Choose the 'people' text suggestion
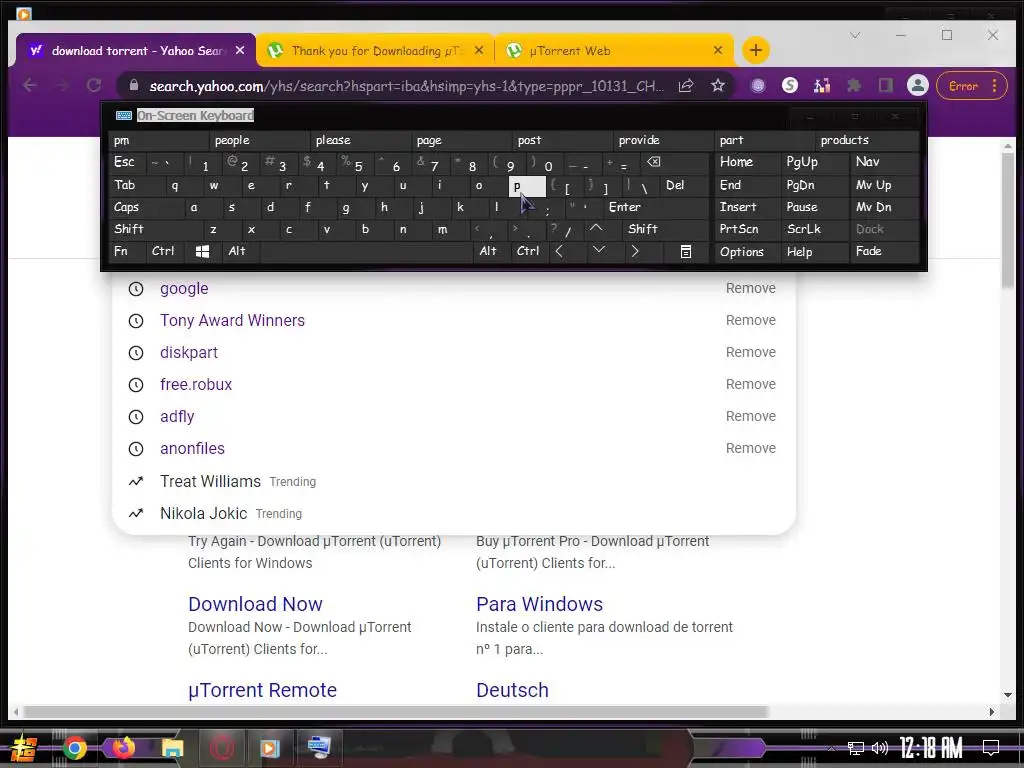The width and height of the screenshot is (1024, 768). pos(260,140)
